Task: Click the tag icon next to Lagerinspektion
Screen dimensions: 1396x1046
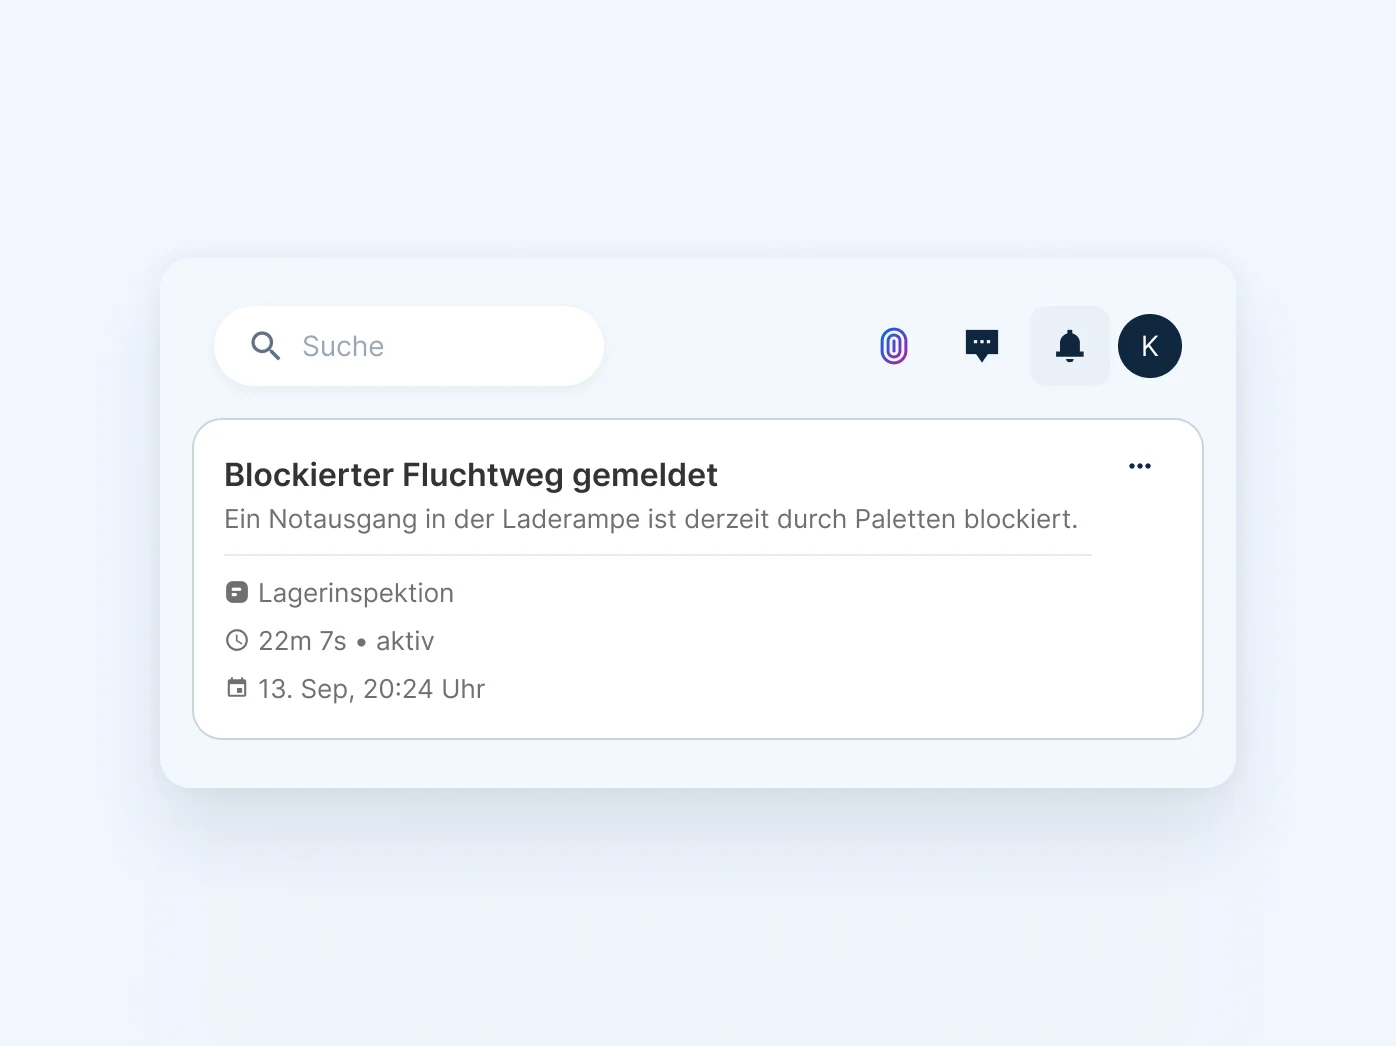Action: pyautogui.click(x=236, y=592)
